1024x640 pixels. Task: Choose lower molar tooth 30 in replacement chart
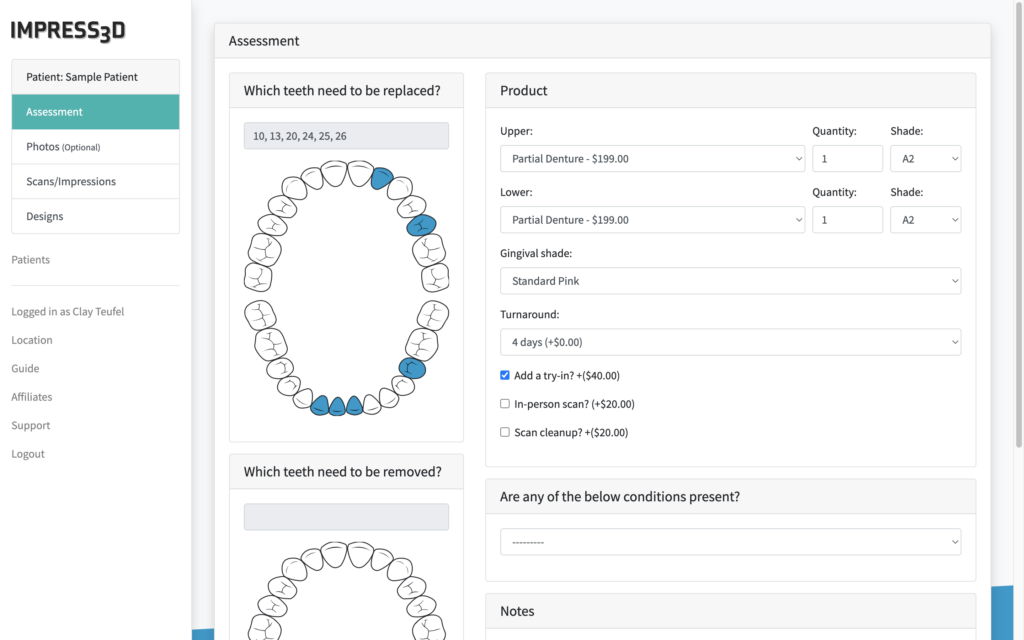click(271, 344)
